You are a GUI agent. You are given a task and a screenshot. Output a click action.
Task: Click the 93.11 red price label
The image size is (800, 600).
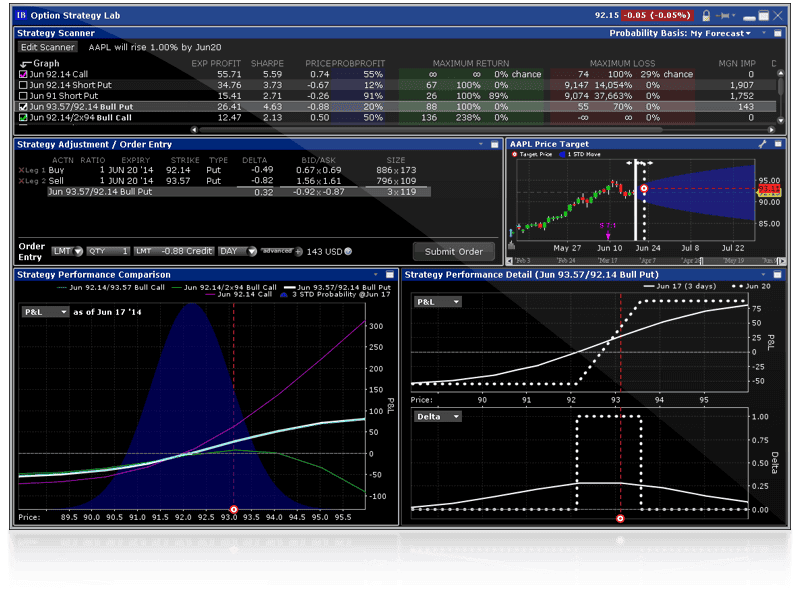tap(769, 189)
